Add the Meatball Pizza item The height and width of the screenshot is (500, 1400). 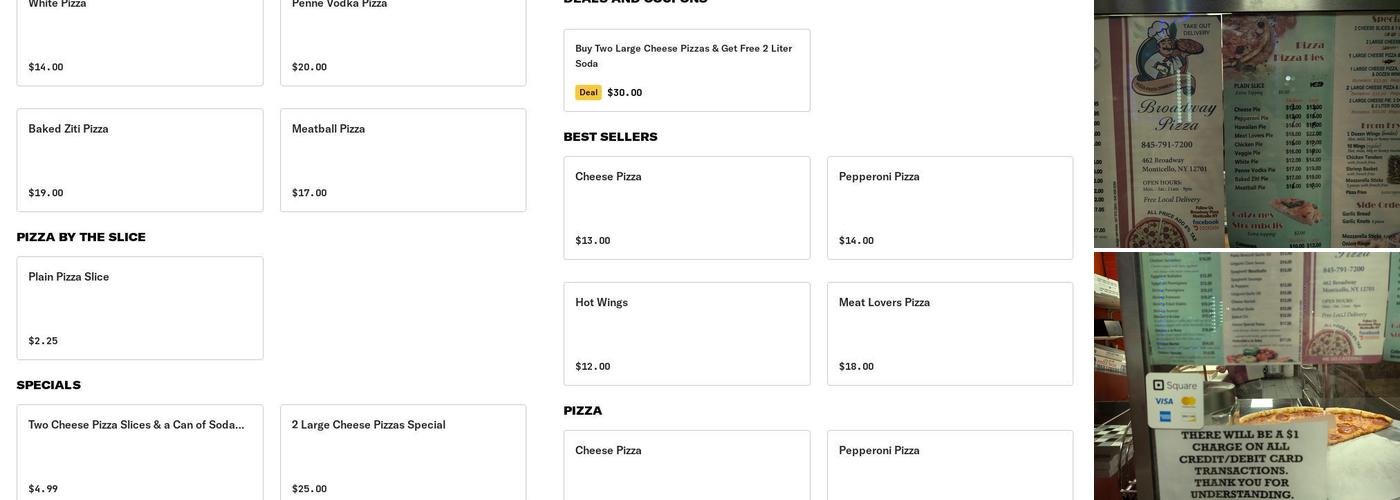(403, 160)
